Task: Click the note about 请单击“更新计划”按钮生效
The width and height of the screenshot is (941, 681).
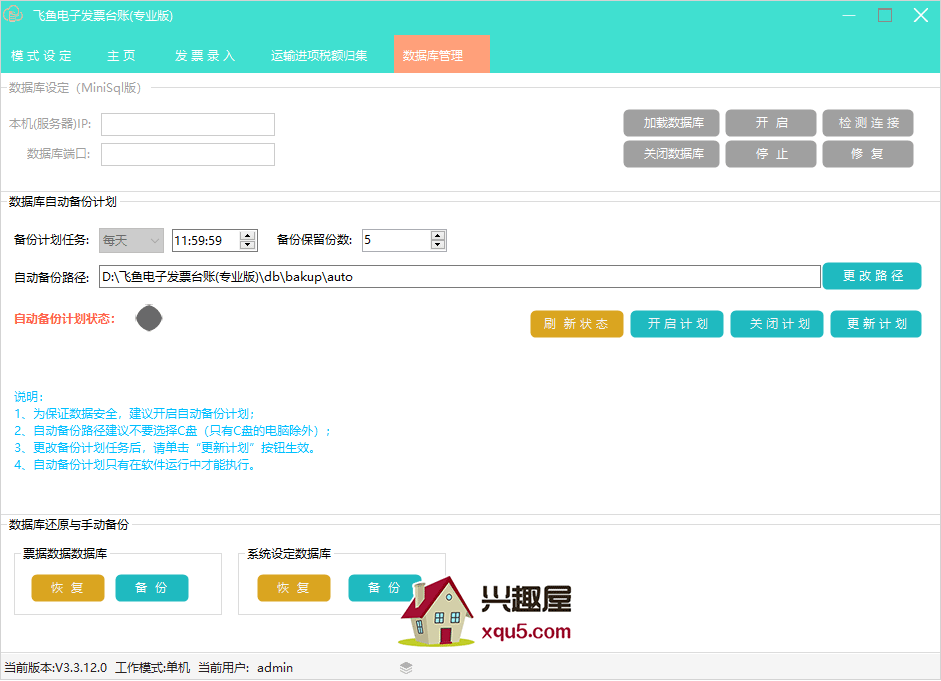Action: pyautogui.click(x=165, y=448)
